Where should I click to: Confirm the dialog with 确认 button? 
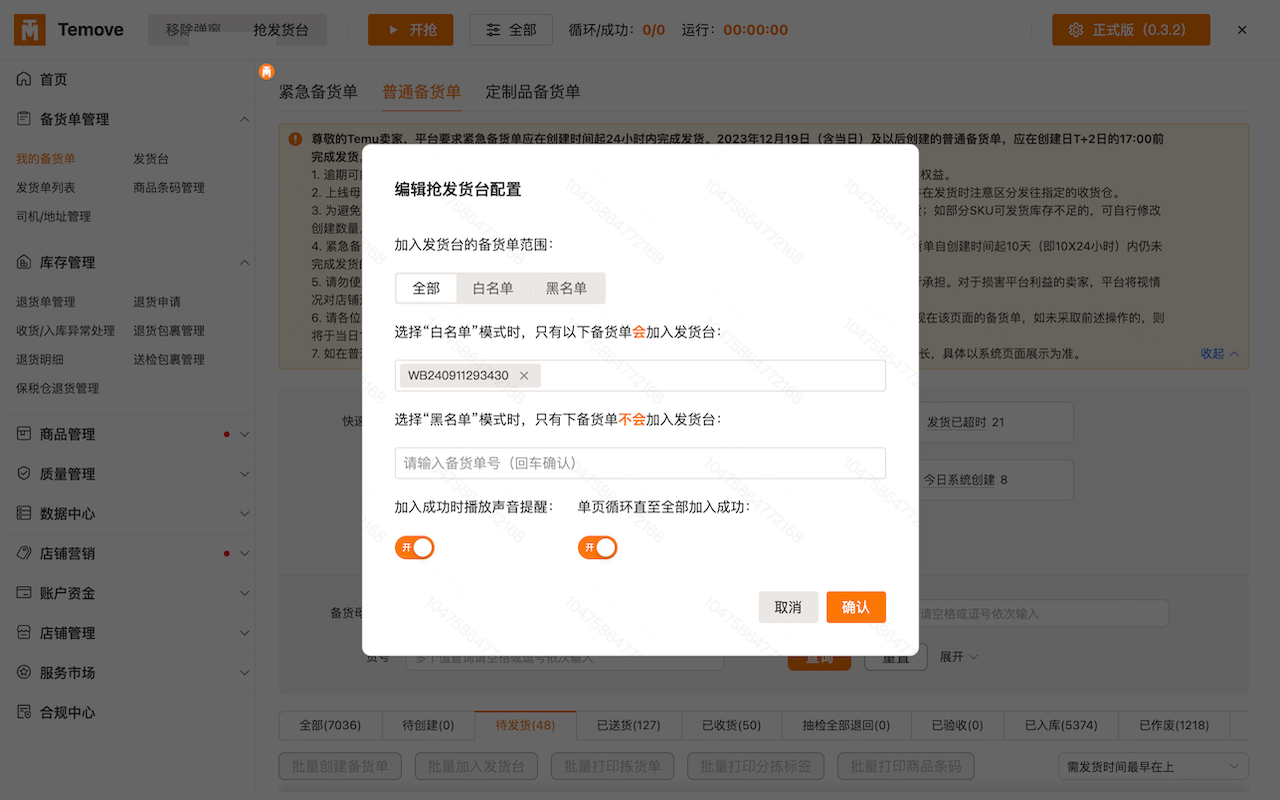(855, 607)
